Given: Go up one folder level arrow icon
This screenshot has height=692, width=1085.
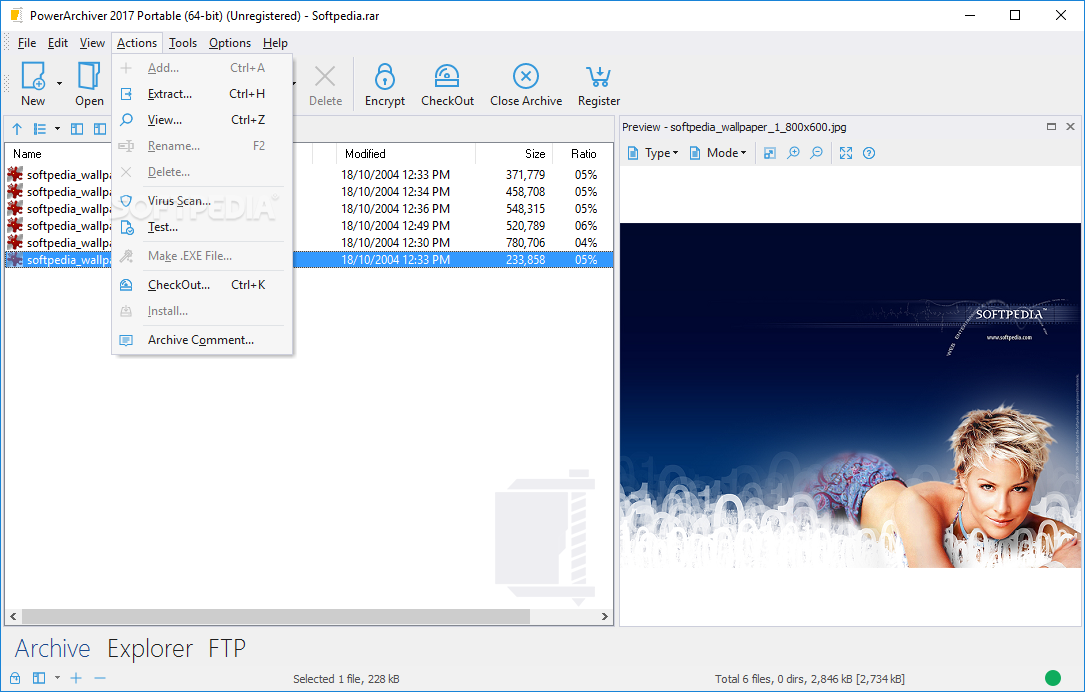Looking at the screenshot, I should (17, 129).
